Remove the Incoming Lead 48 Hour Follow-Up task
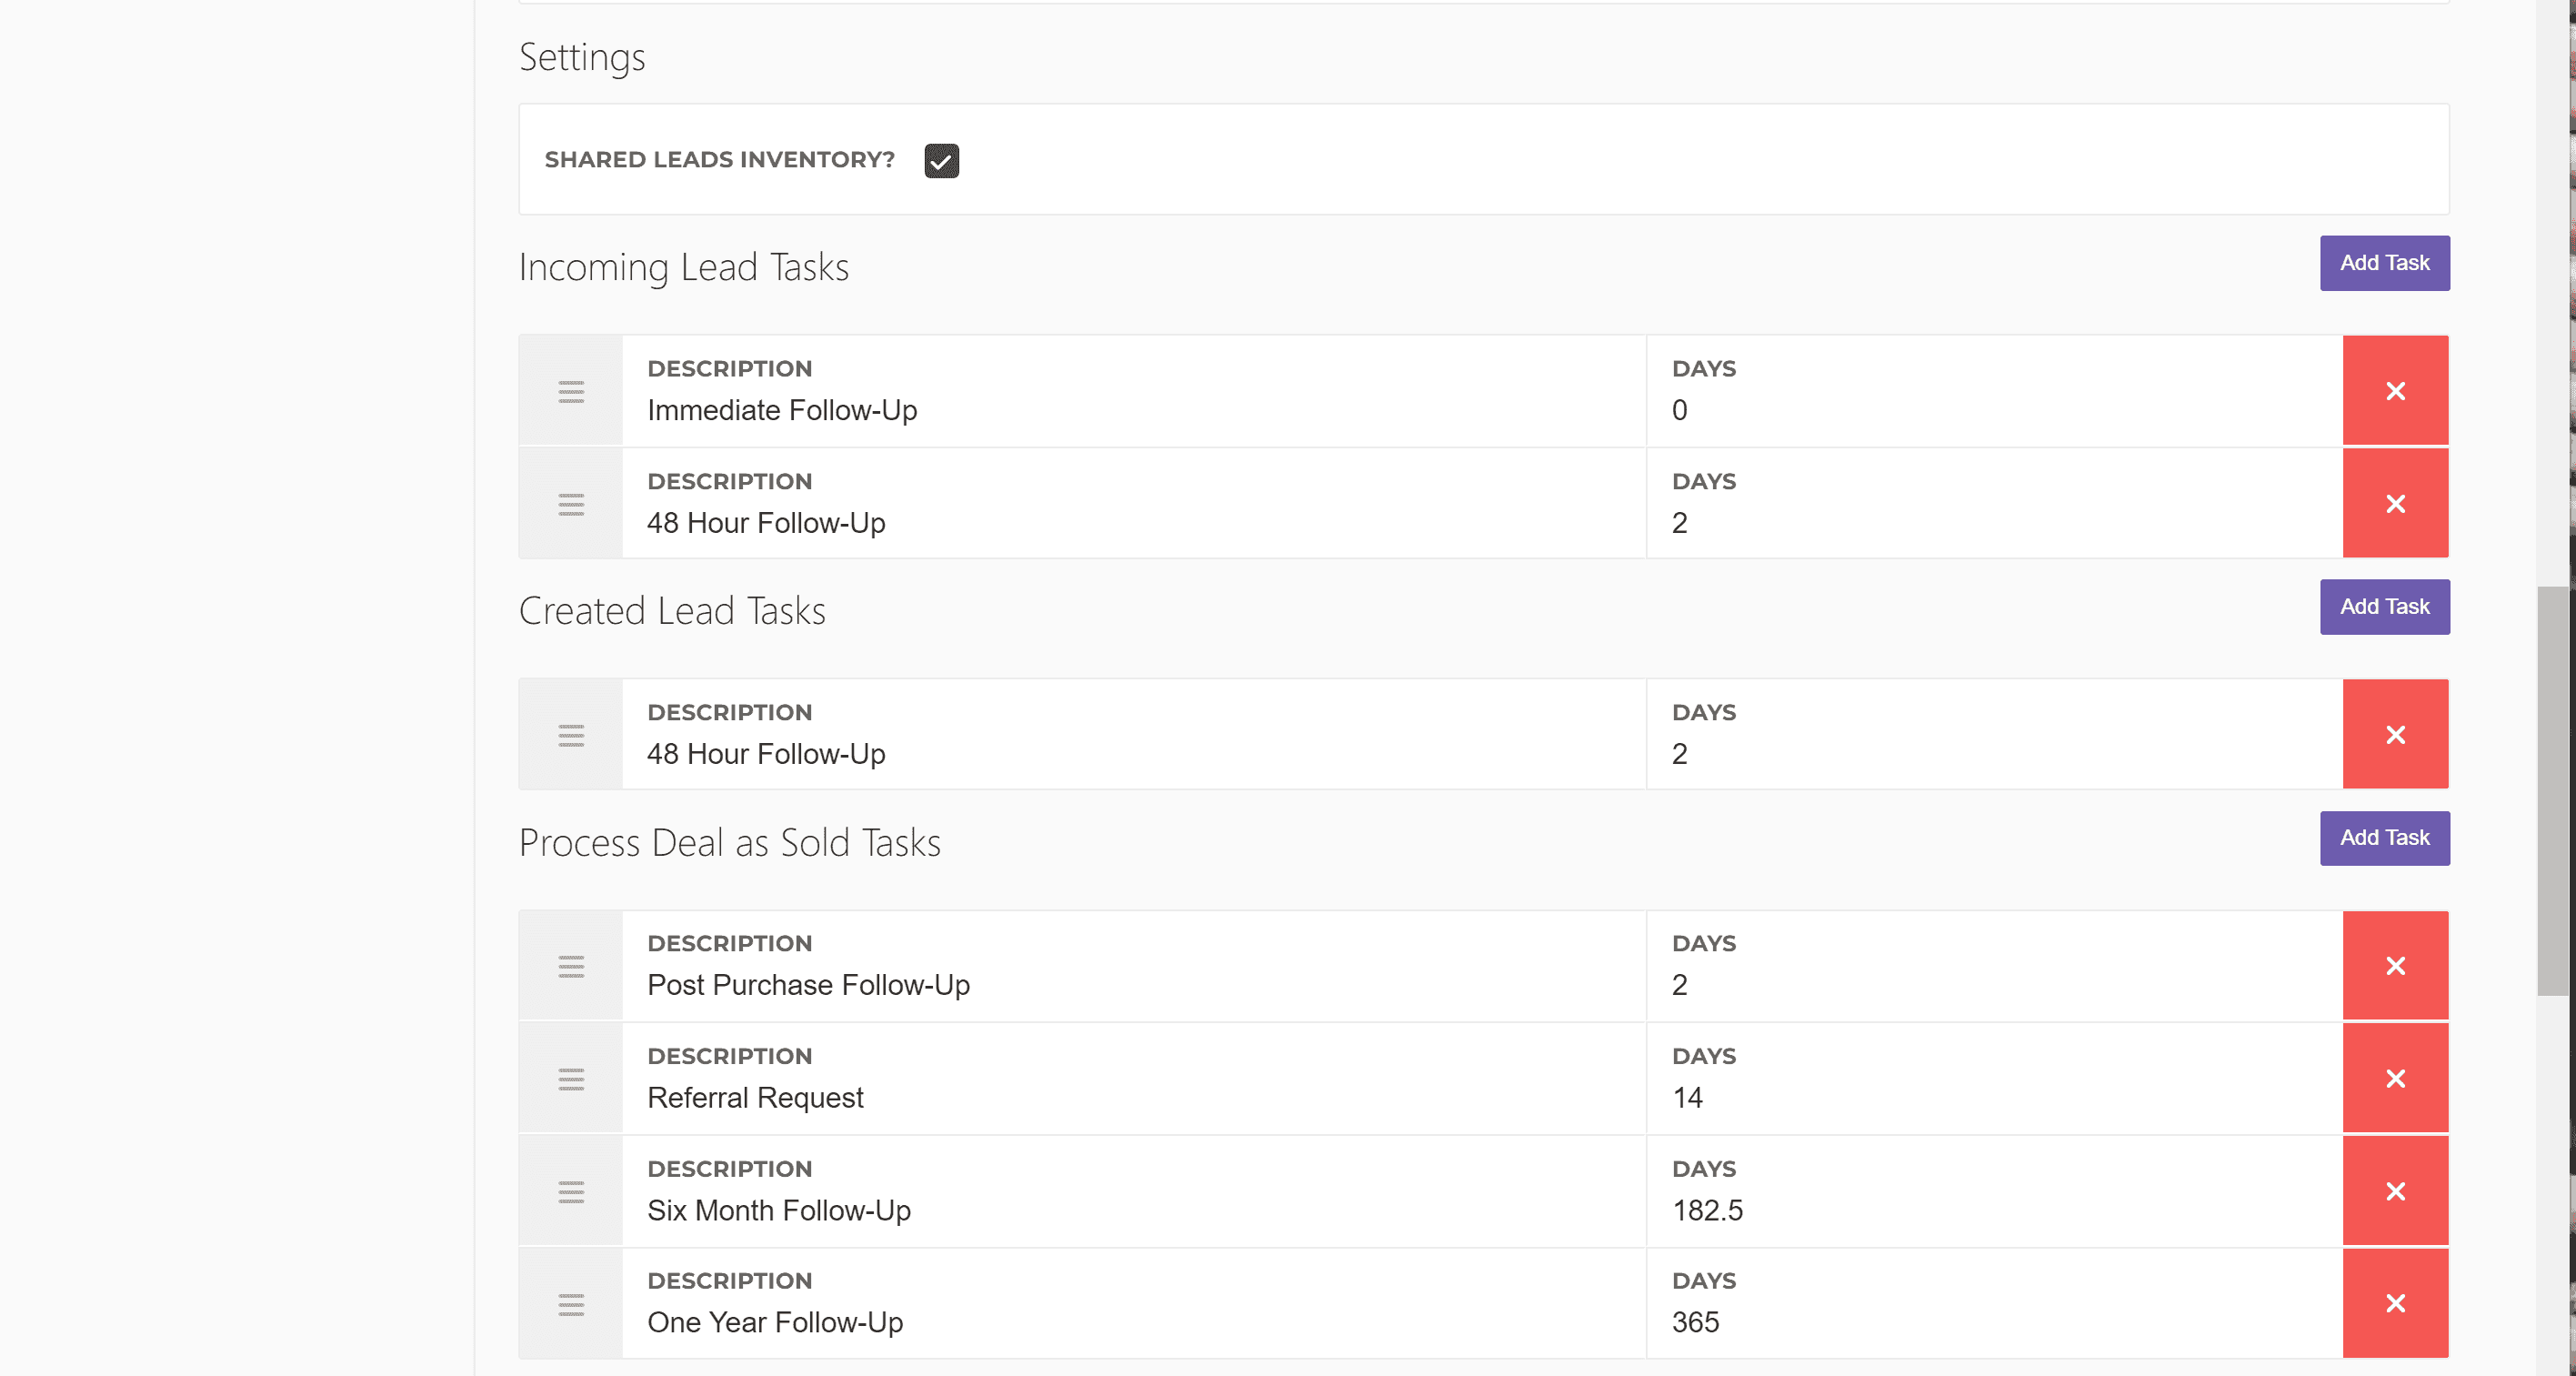Viewport: 2576px width, 1376px height. pyautogui.click(x=2395, y=504)
